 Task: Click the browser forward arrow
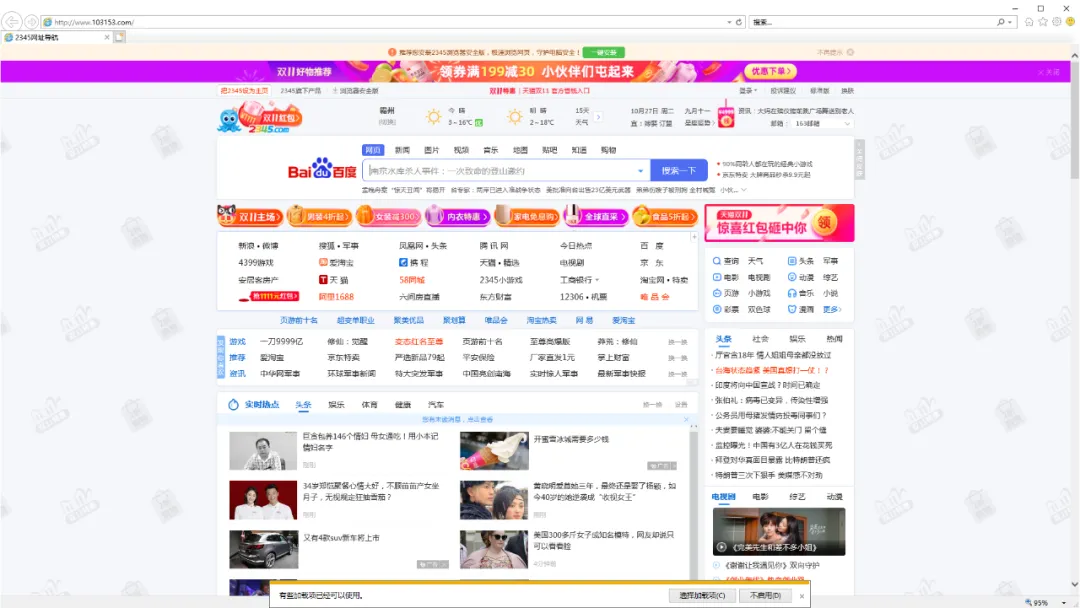(x=32, y=22)
